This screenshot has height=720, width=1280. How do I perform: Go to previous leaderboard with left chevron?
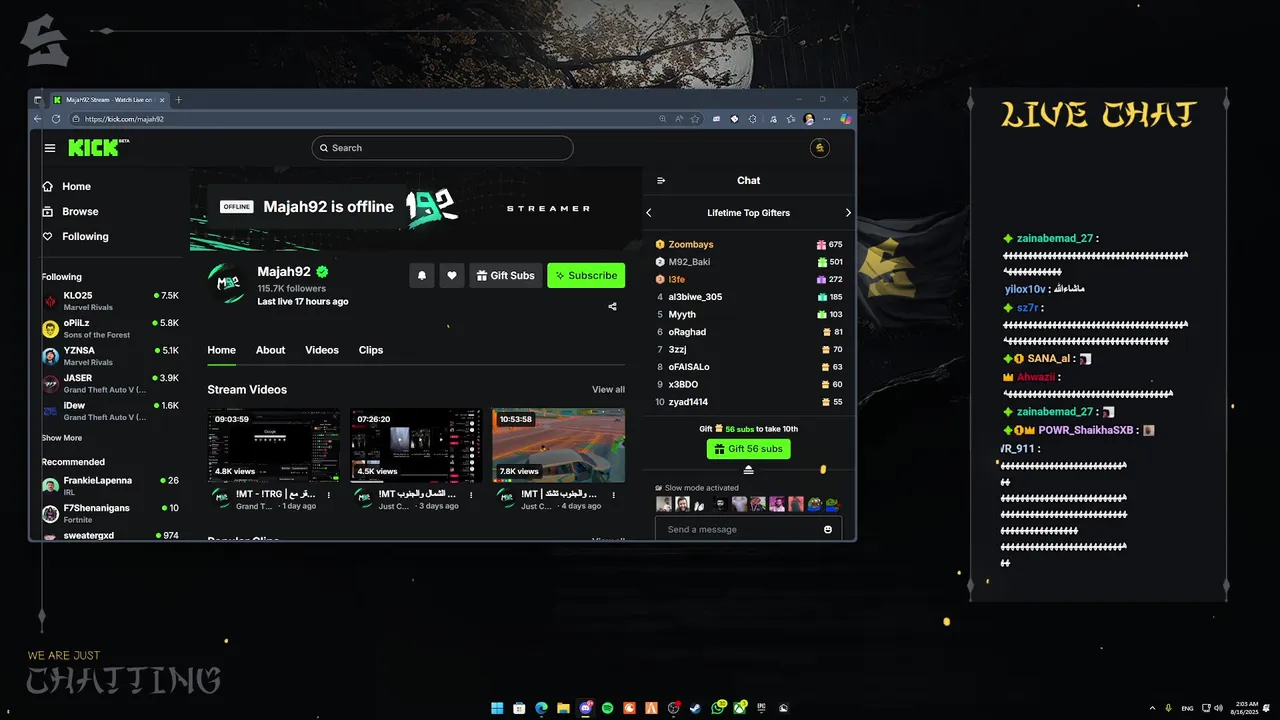pos(649,213)
